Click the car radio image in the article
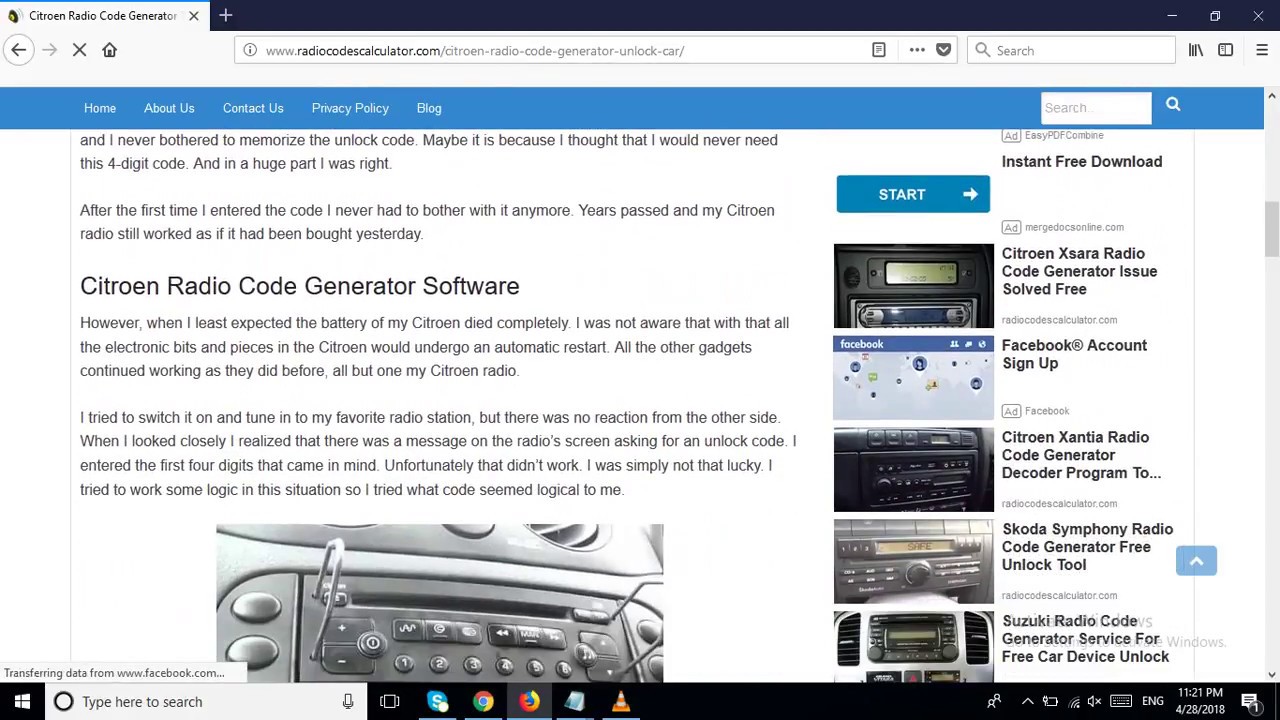Viewport: 1280px width, 720px height. click(x=439, y=603)
